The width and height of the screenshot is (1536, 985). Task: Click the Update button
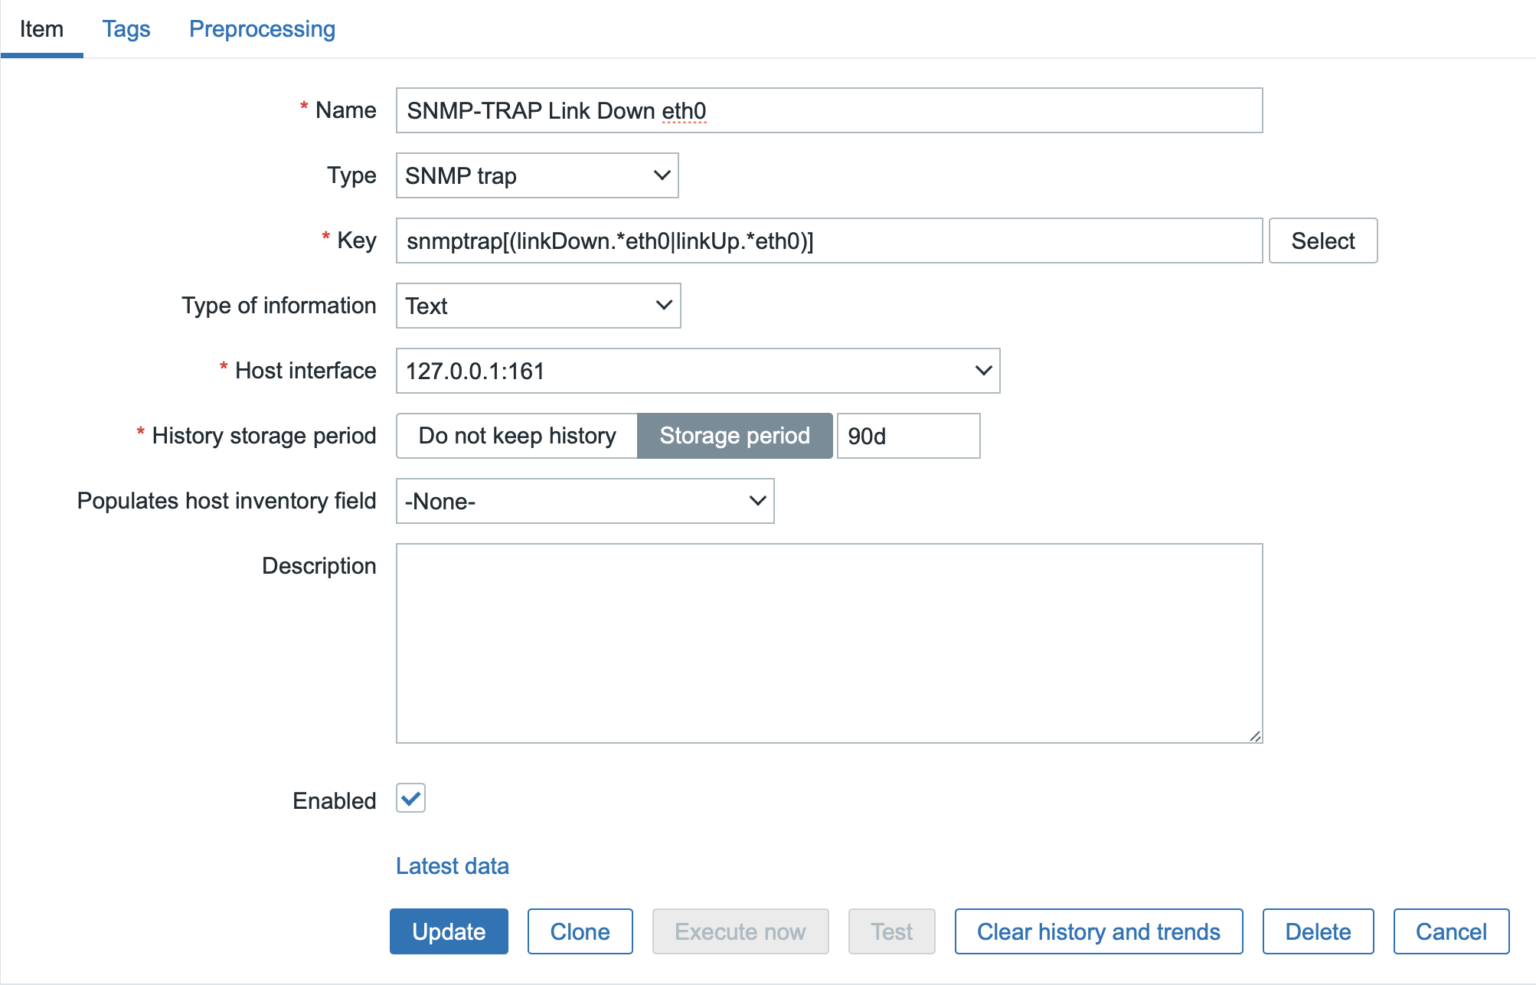(448, 931)
